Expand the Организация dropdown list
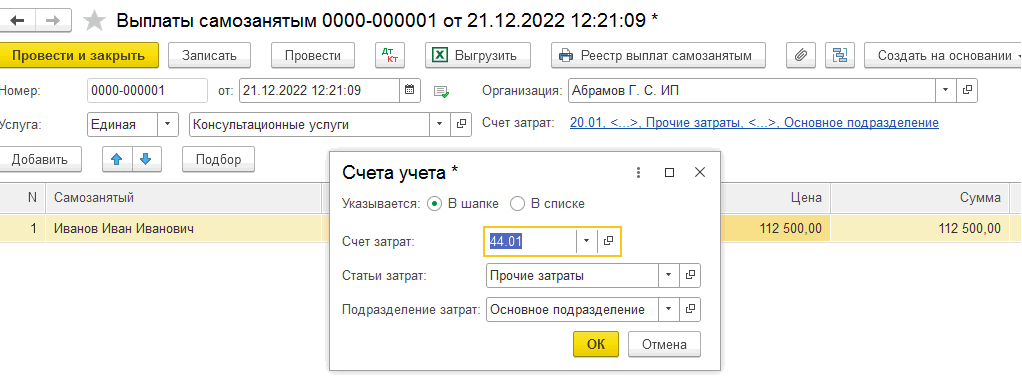 click(x=946, y=91)
